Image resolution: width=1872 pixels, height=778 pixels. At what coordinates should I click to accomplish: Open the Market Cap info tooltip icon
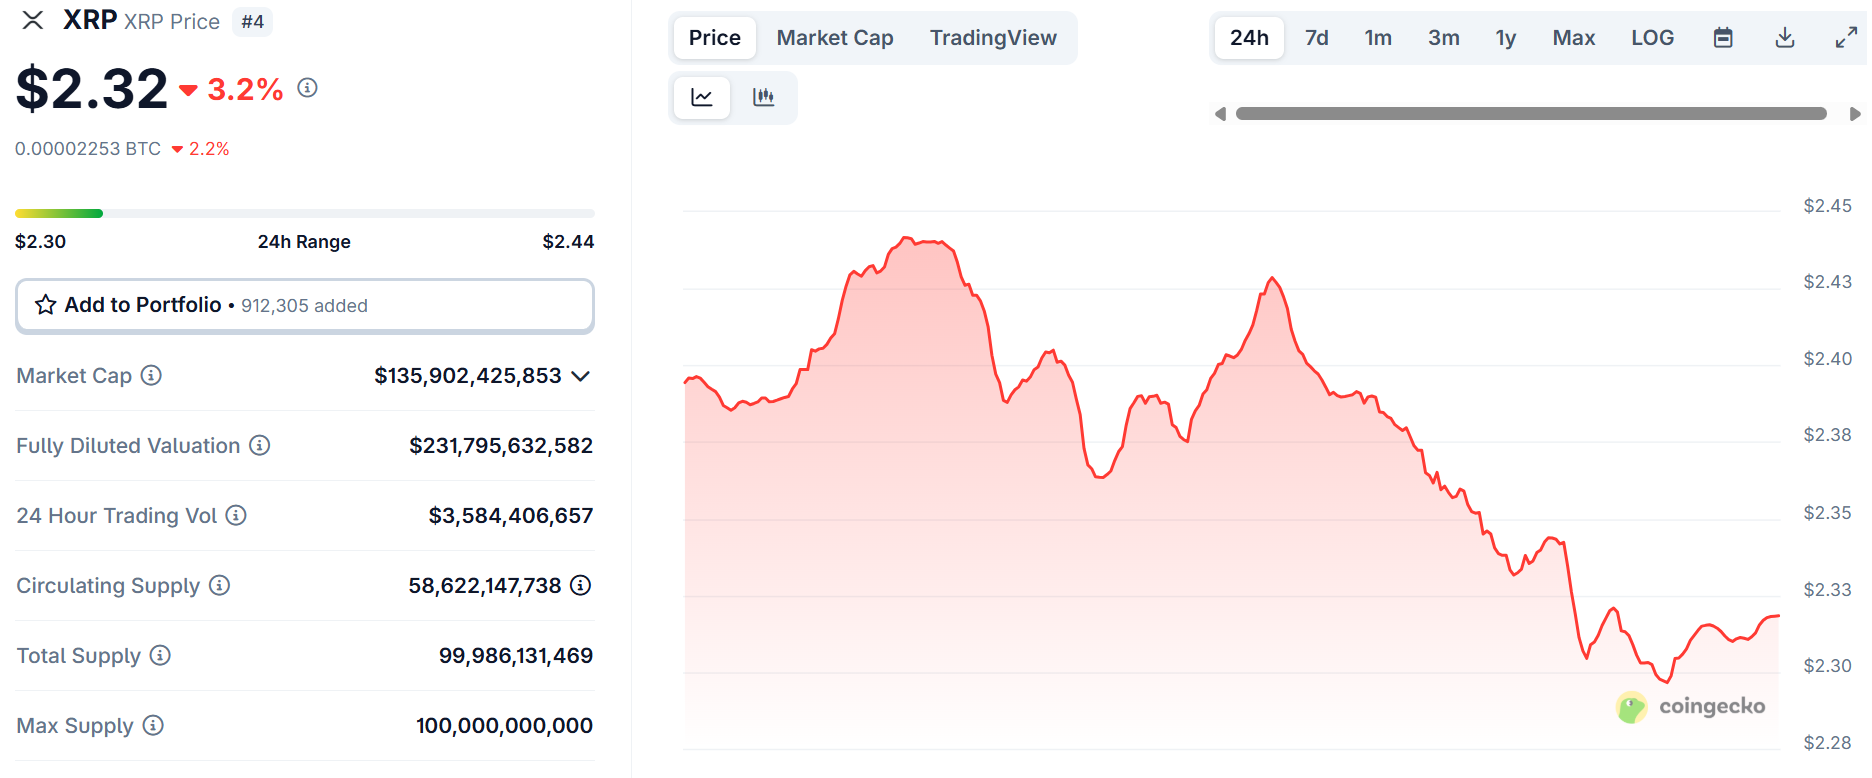[151, 375]
